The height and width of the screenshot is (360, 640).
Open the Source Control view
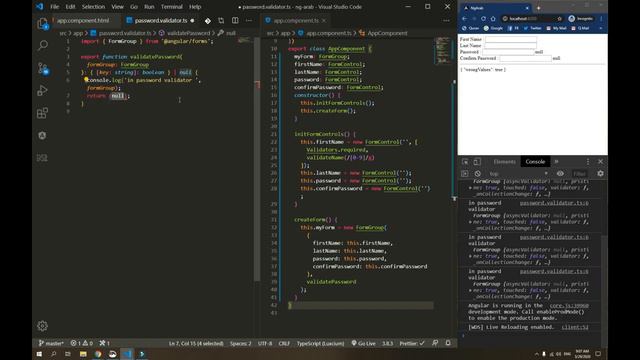click(x=42, y=68)
